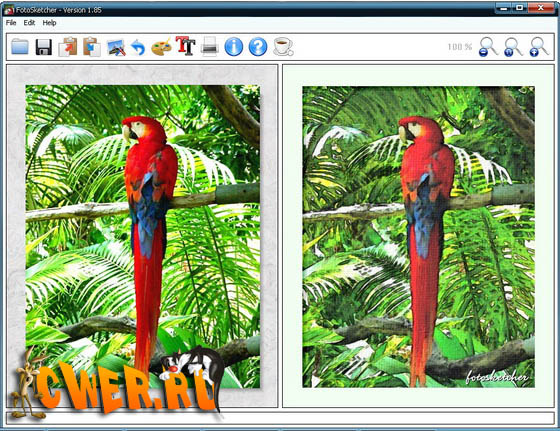The width and height of the screenshot is (560, 431).
Task: Click the painted parrot result image
Action: pos(418,237)
